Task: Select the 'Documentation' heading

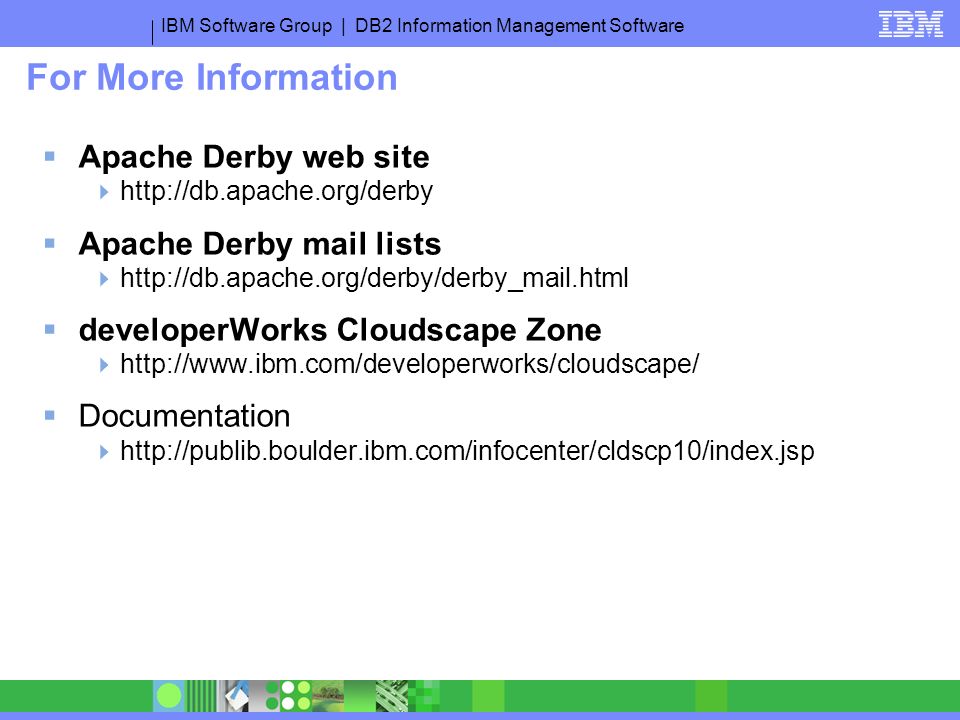Action: 184,416
